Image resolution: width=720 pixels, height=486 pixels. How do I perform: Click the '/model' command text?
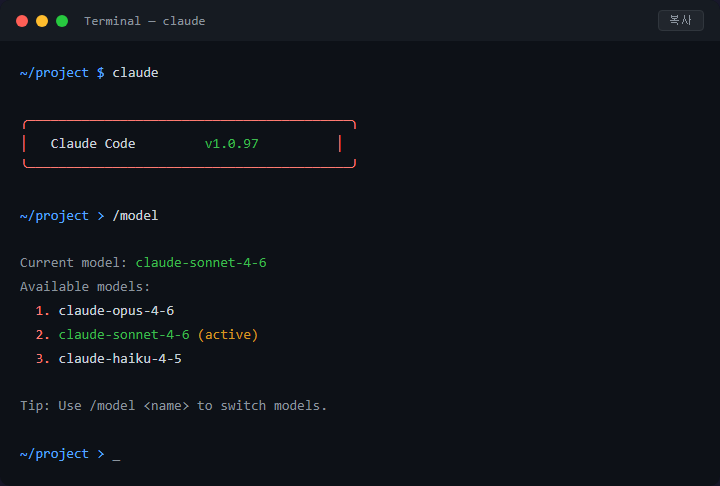click(x=135, y=215)
